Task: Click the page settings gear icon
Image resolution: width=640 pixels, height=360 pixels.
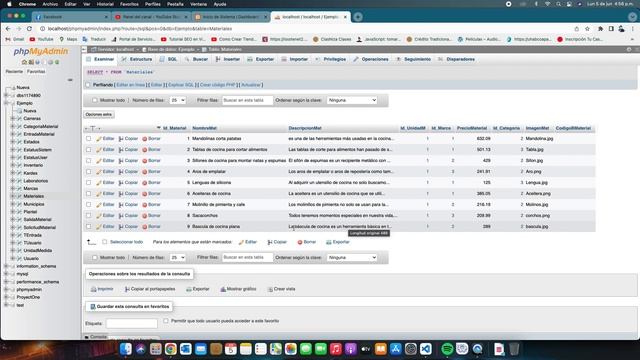Action: (x=629, y=49)
